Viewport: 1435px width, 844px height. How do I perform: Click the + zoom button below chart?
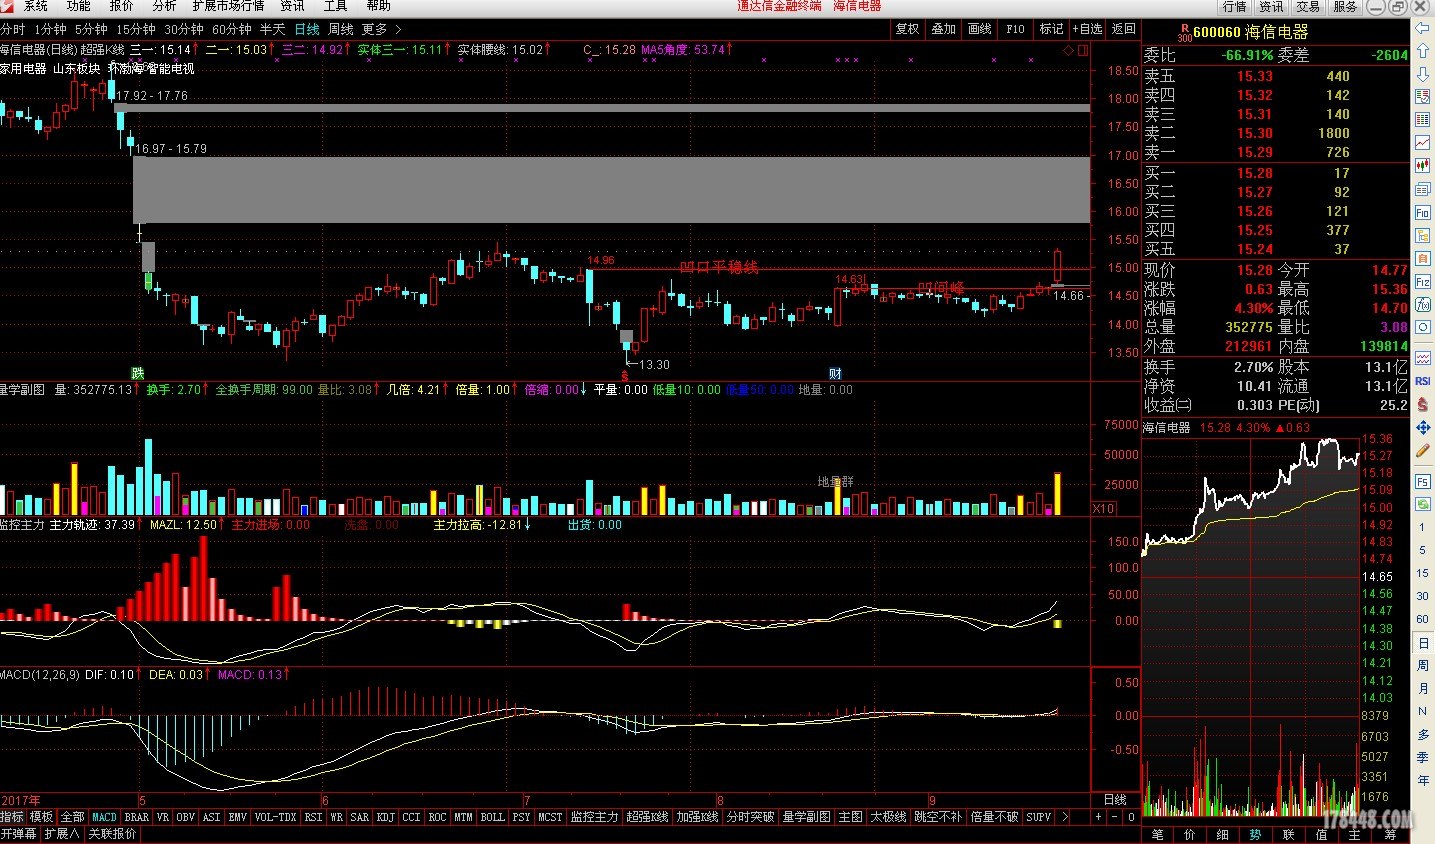pyautogui.click(x=1098, y=817)
